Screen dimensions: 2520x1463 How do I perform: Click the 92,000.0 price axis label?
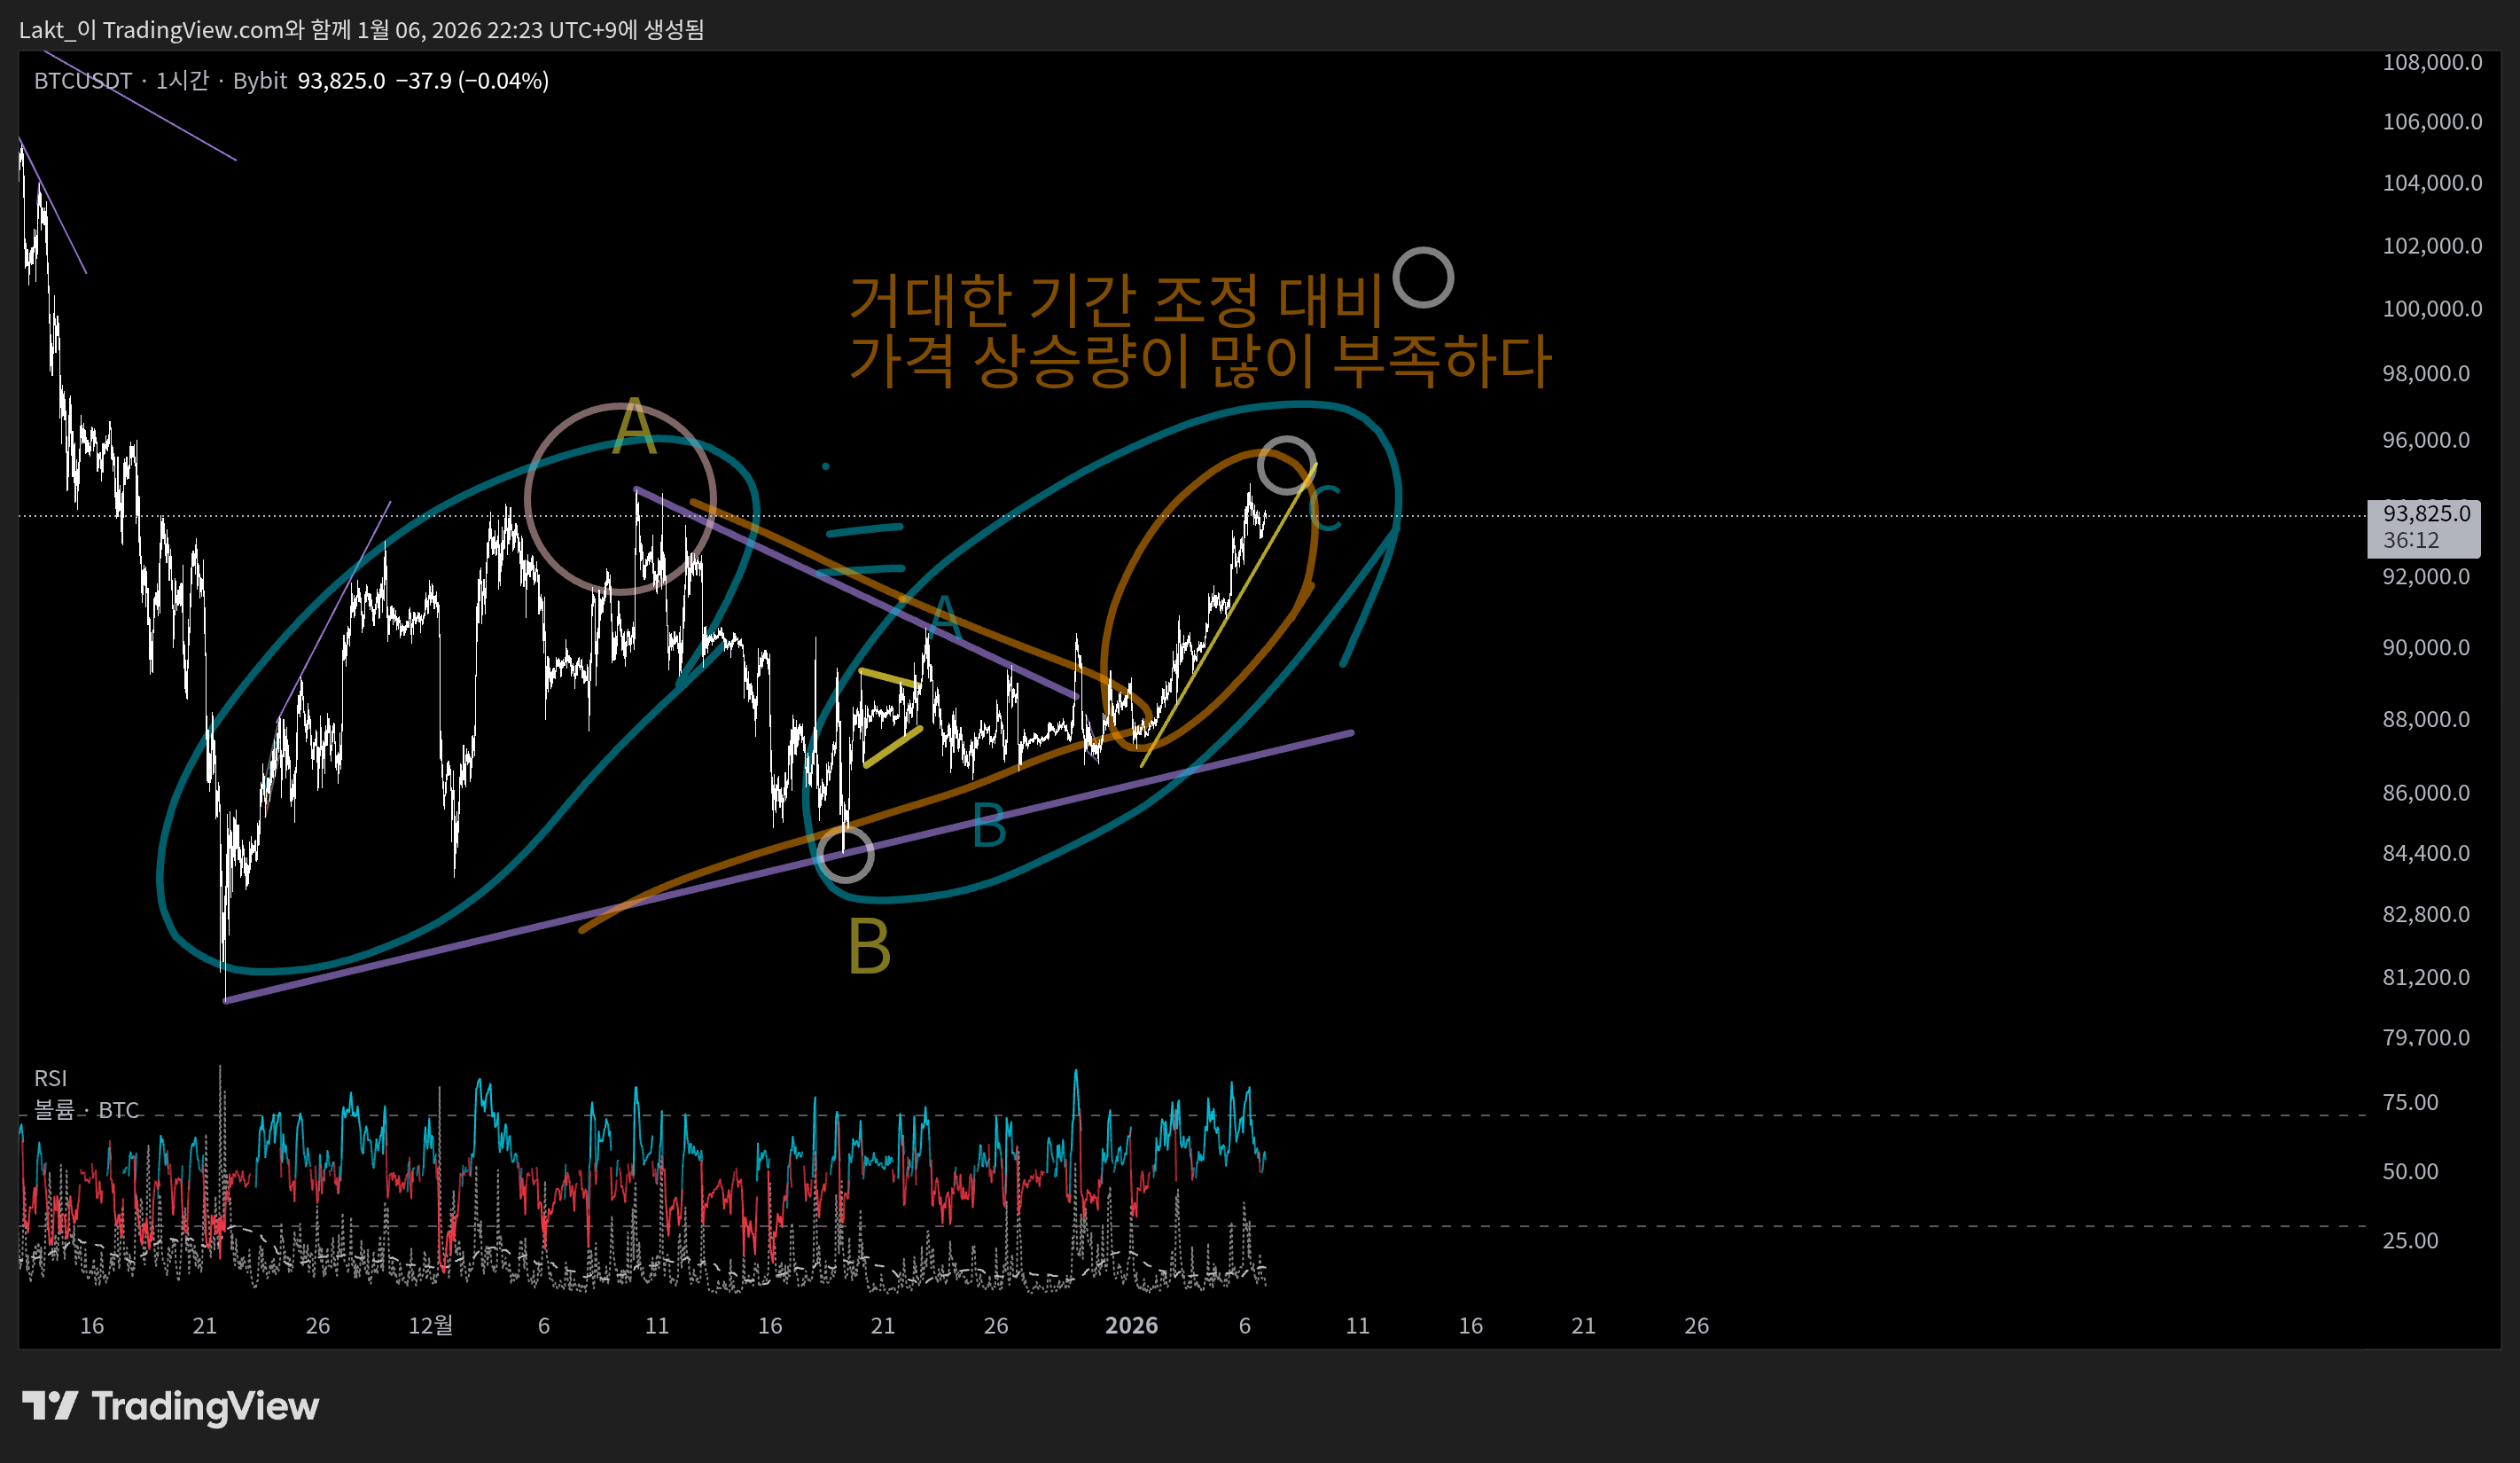[x=2426, y=577]
